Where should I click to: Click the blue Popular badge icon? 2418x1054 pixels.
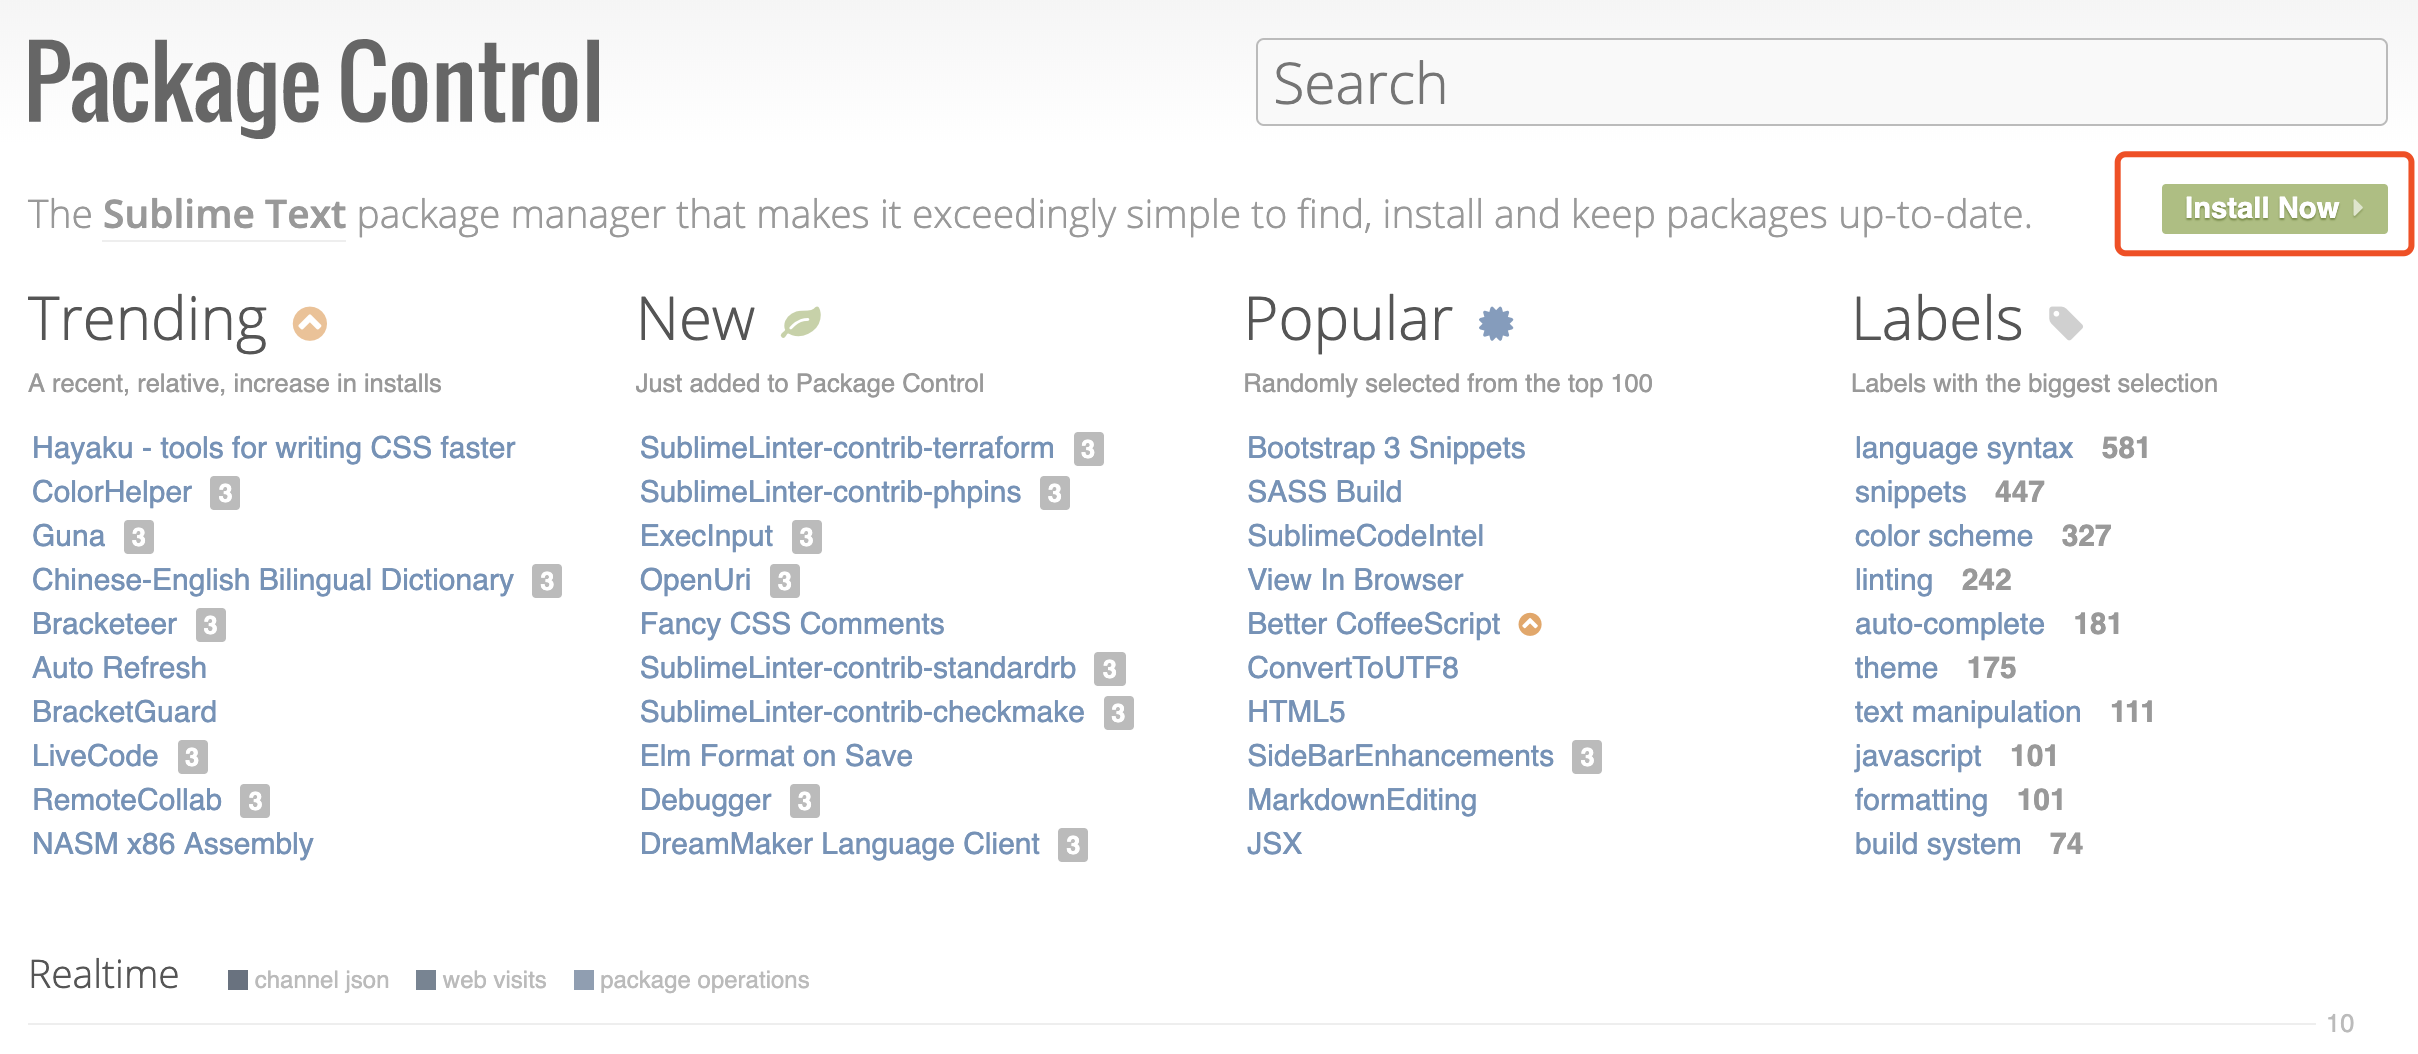(x=1496, y=323)
